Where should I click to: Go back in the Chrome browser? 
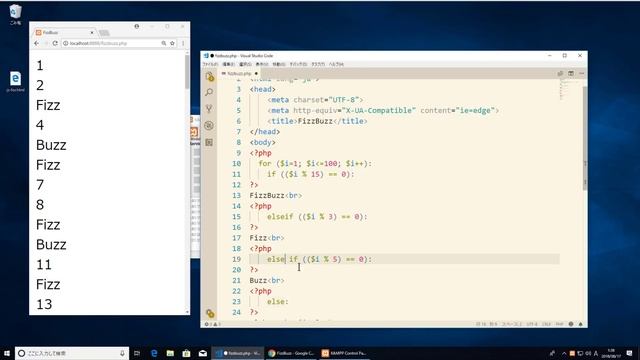[x=37, y=43]
